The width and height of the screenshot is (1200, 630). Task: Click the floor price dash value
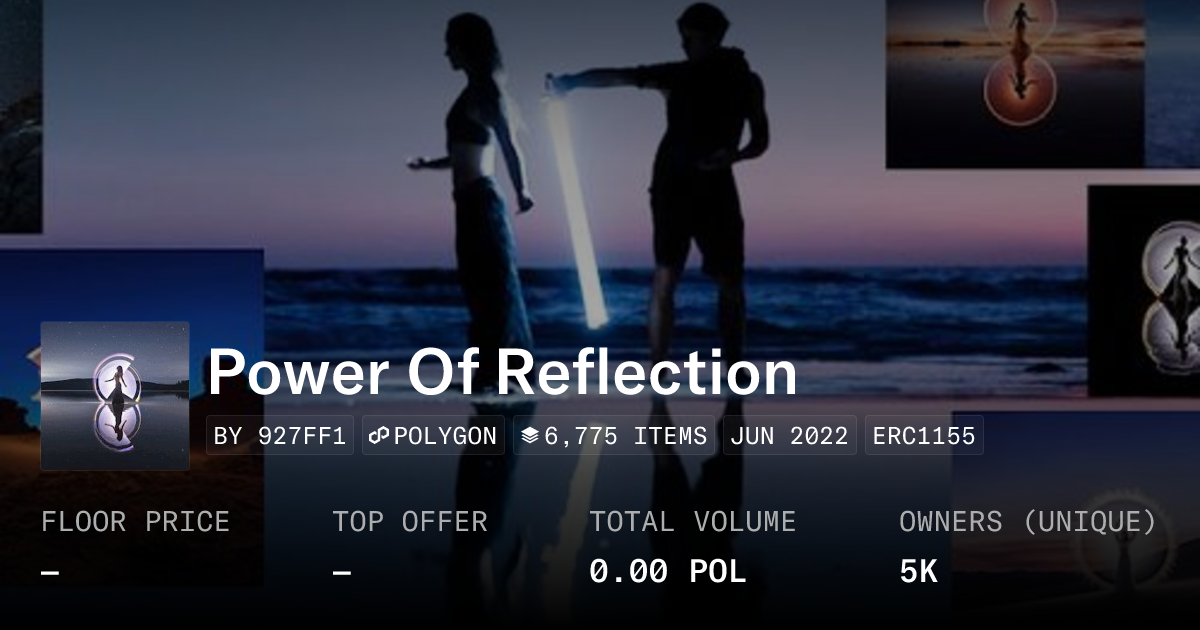point(51,573)
